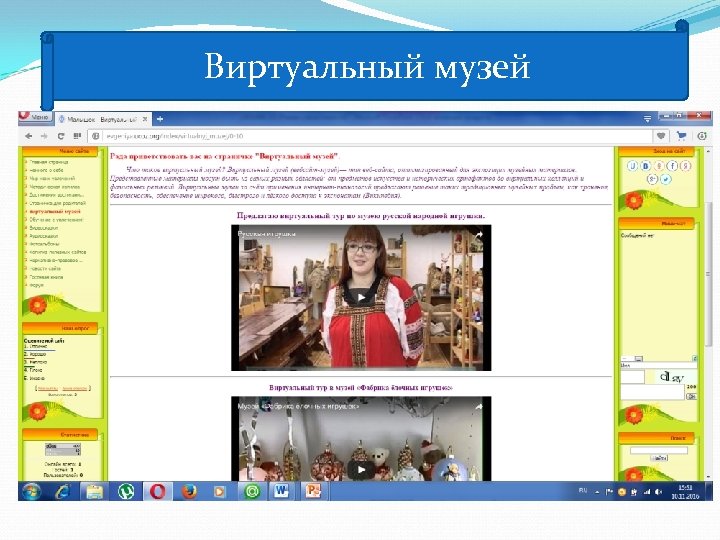
Task: Switch to Word in the taskbar
Action: point(281,492)
